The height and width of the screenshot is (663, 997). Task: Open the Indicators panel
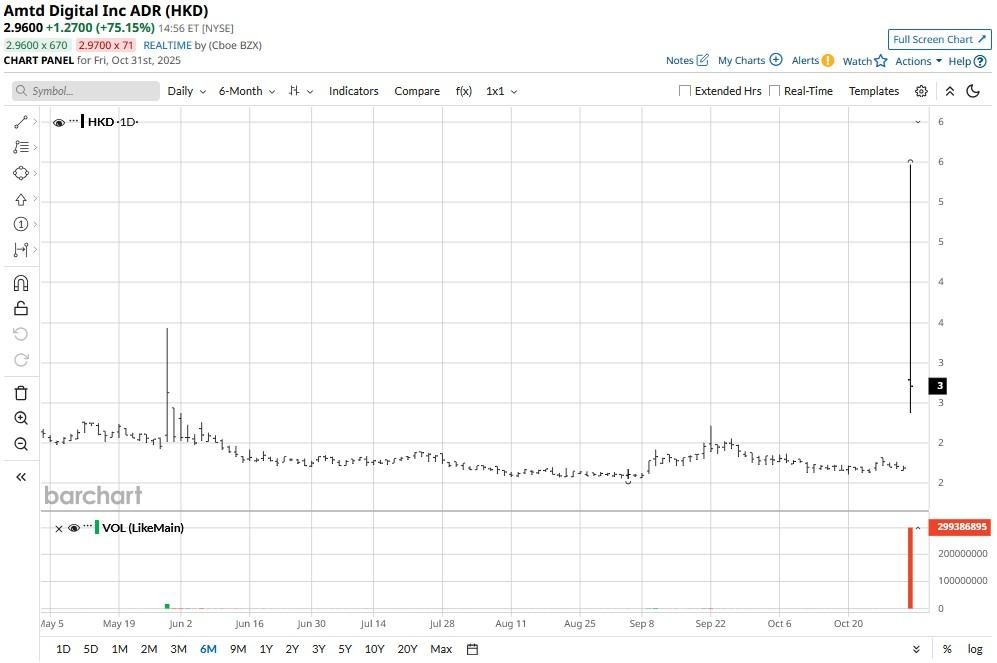click(x=354, y=90)
